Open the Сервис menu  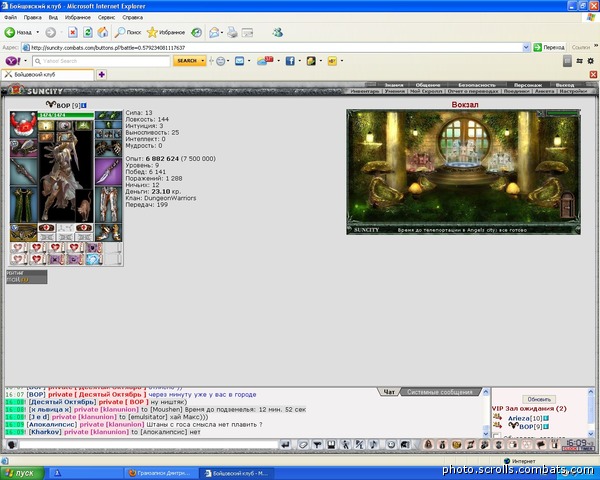[106, 17]
